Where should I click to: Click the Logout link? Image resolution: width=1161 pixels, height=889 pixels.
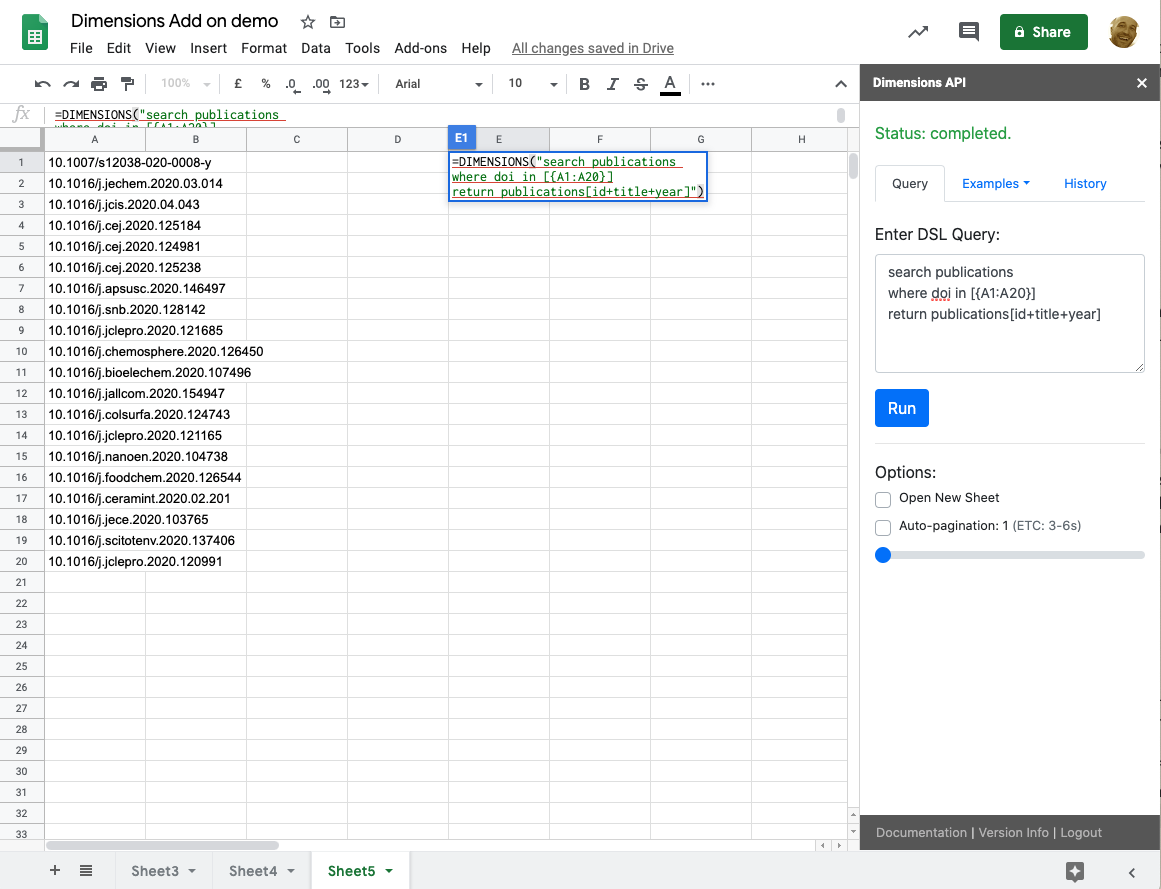[x=1081, y=833]
